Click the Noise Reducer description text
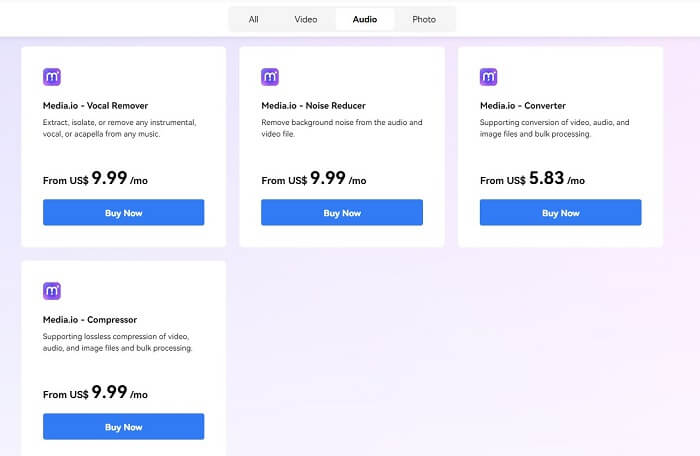 341,128
